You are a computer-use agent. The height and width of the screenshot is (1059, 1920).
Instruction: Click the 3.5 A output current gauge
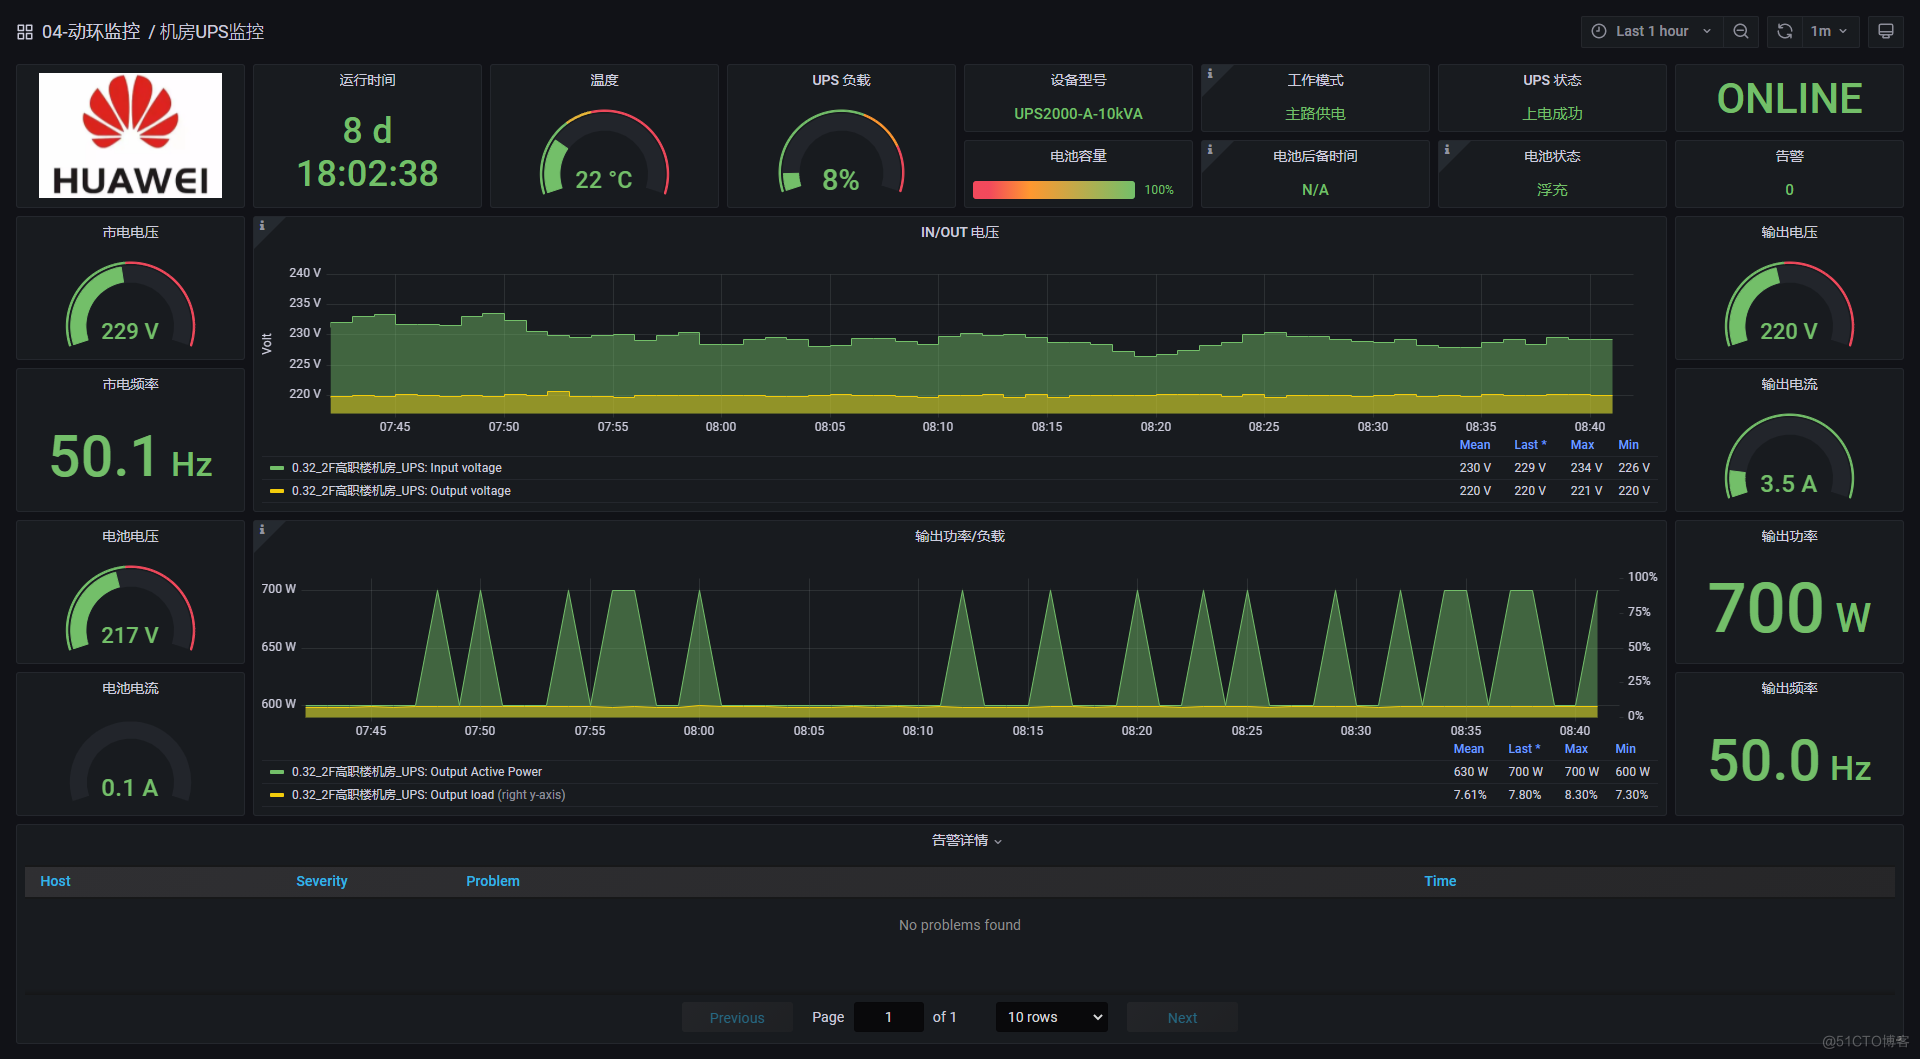point(1789,456)
